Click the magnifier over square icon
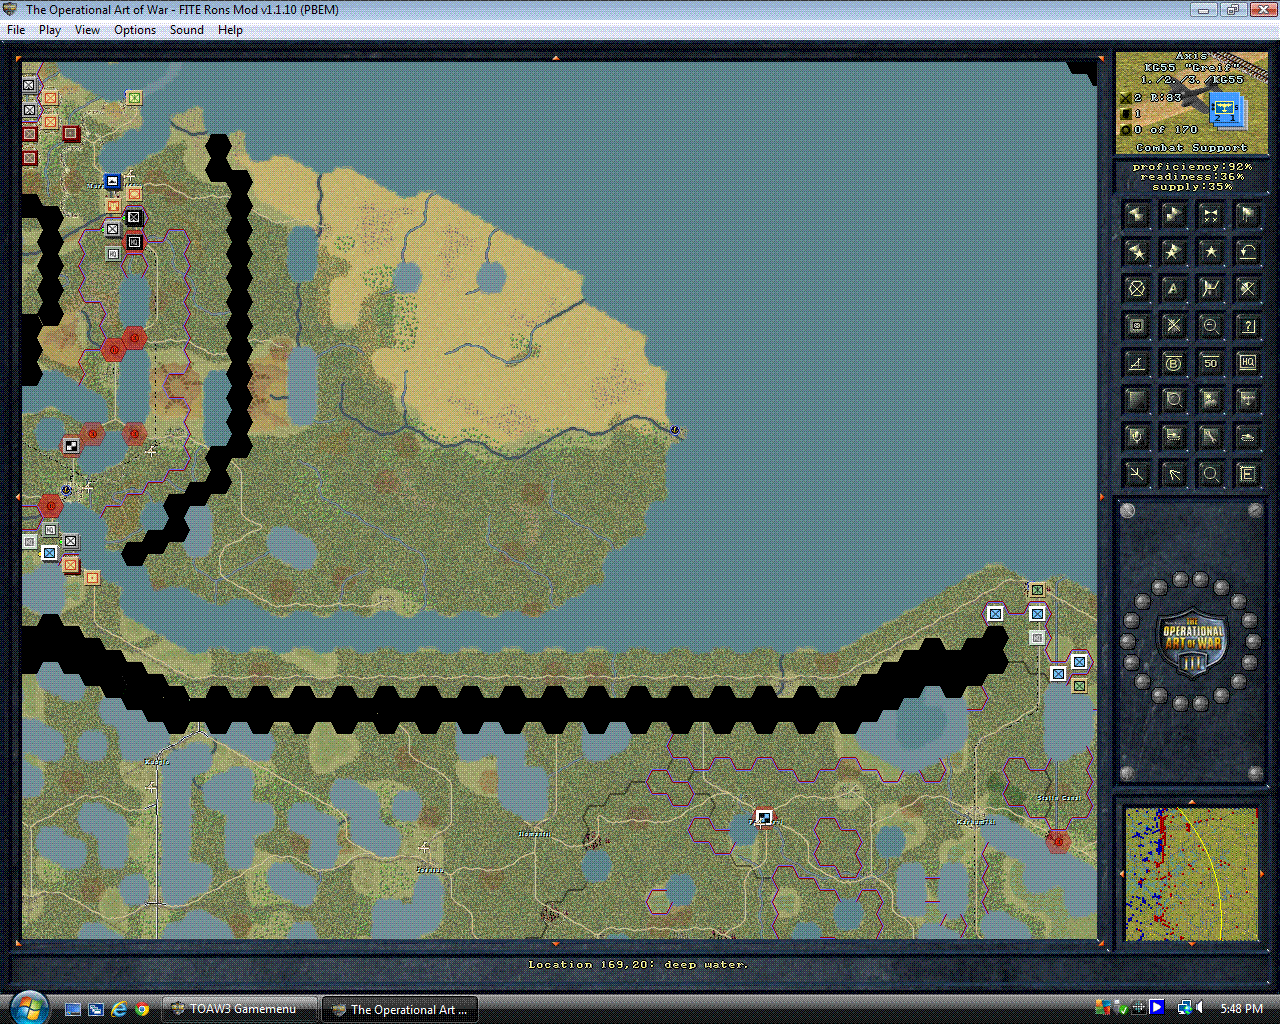Image resolution: width=1280 pixels, height=1024 pixels. tap(1174, 400)
